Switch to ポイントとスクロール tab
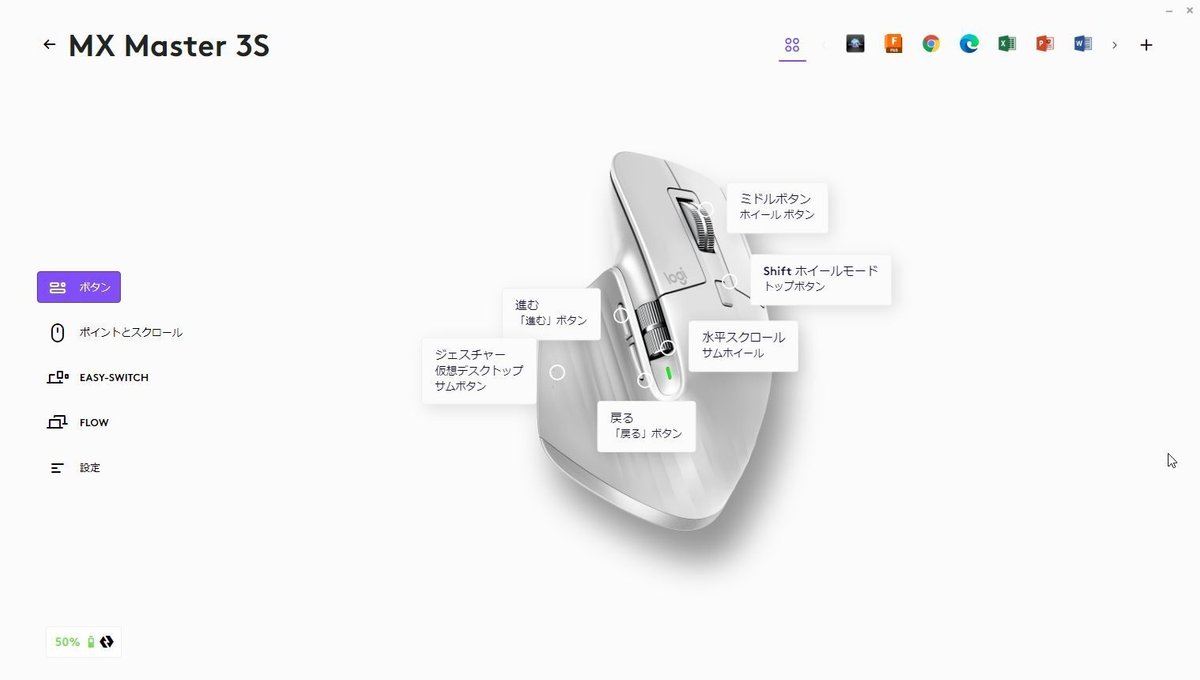Image resolution: width=1200 pixels, height=680 pixels. (116, 332)
